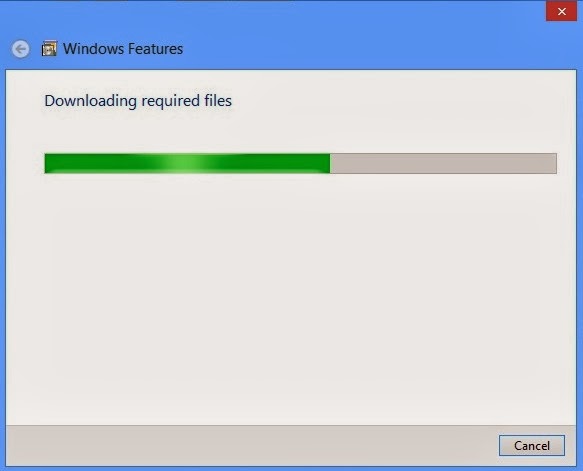The width and height of the screenshot is (583, 471).
Task: Click the far left start of progress bar
Action: tap(48, 163)
